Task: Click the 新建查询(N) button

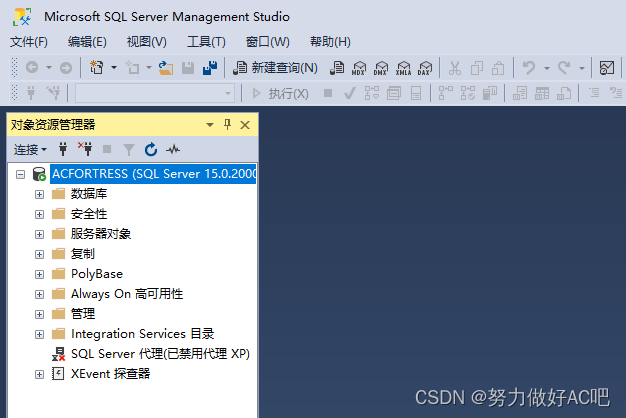Action: (x=275, y=68)
